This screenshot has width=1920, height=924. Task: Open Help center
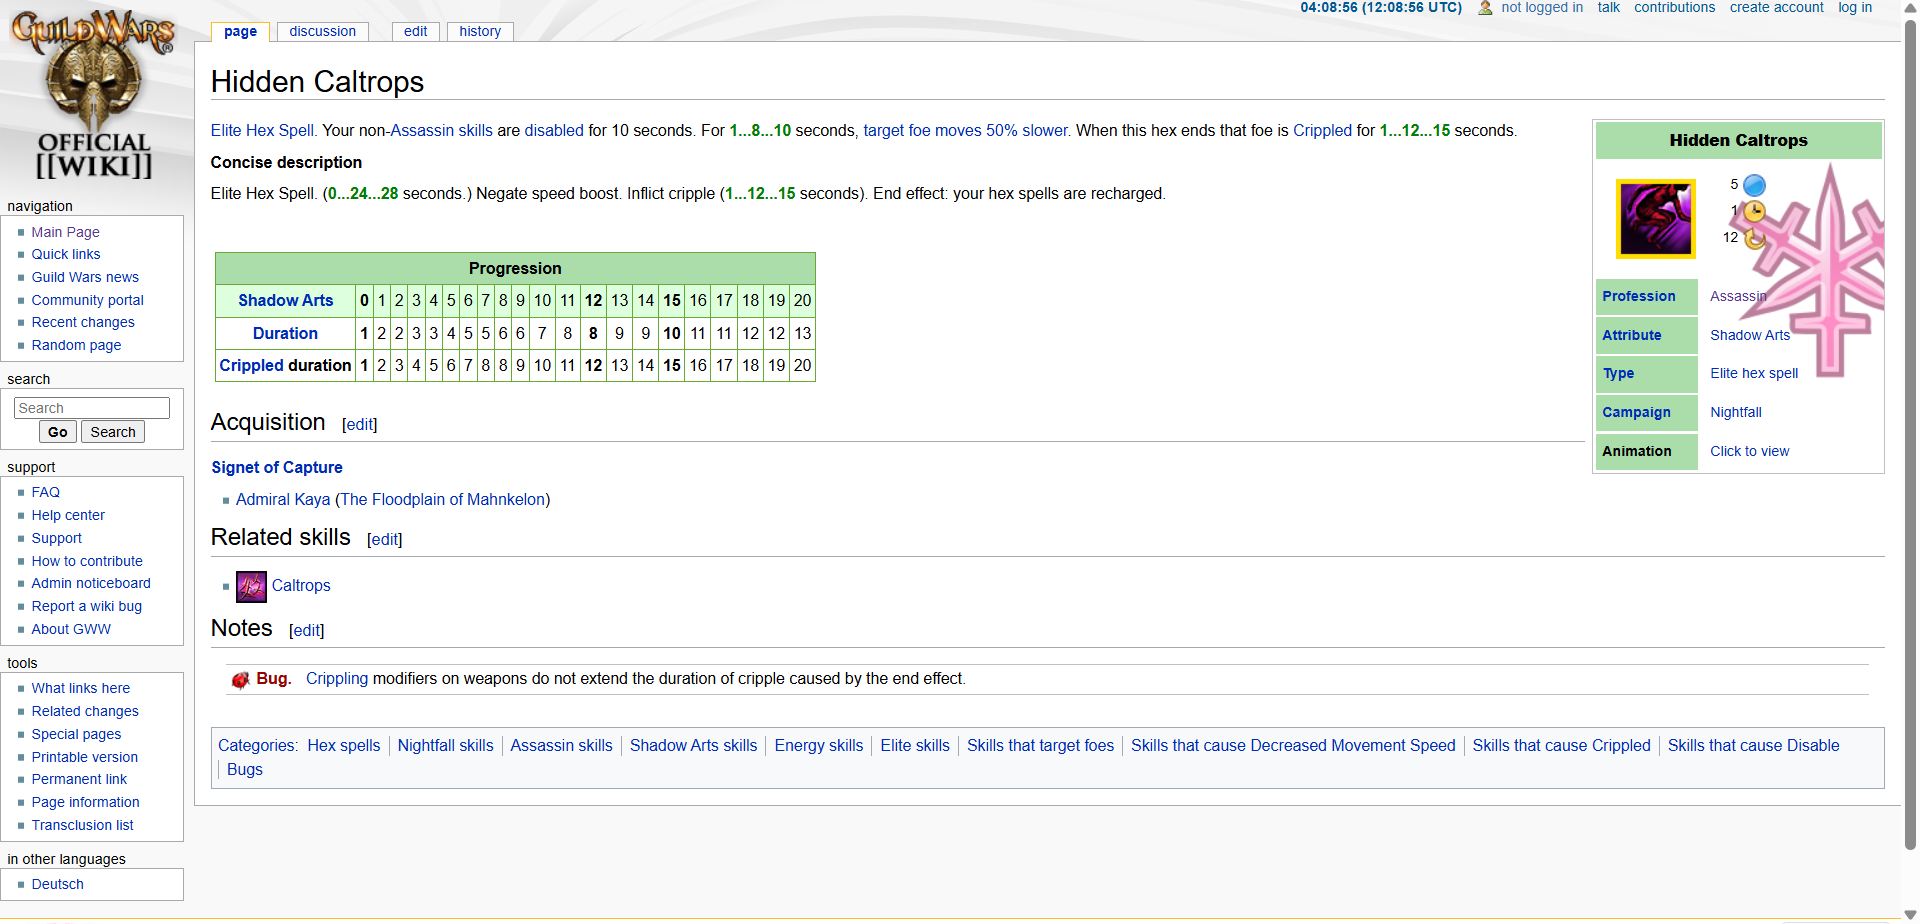68,515
